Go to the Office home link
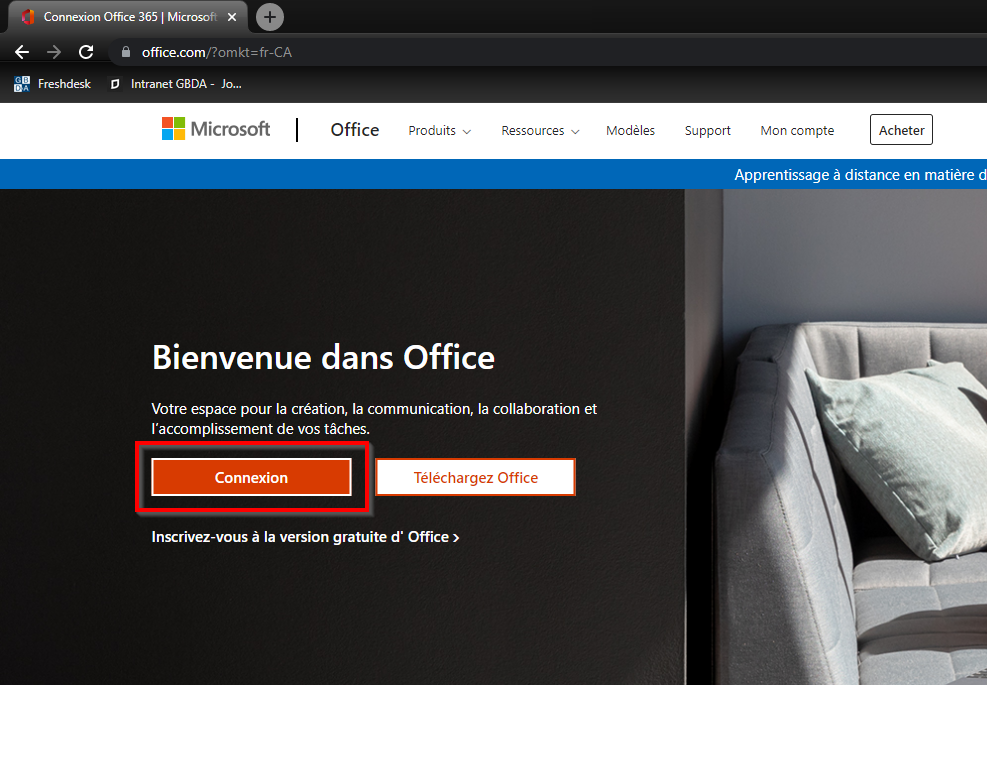Image resolution: width=987 pixels, height=758 pixels. click(x=355, y=130)
